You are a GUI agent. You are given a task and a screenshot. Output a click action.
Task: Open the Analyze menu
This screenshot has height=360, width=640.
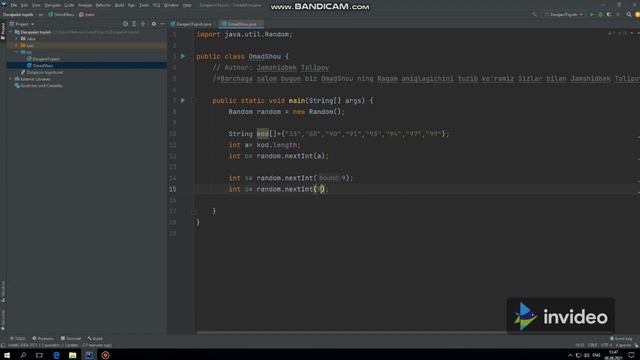pos(85,5)
